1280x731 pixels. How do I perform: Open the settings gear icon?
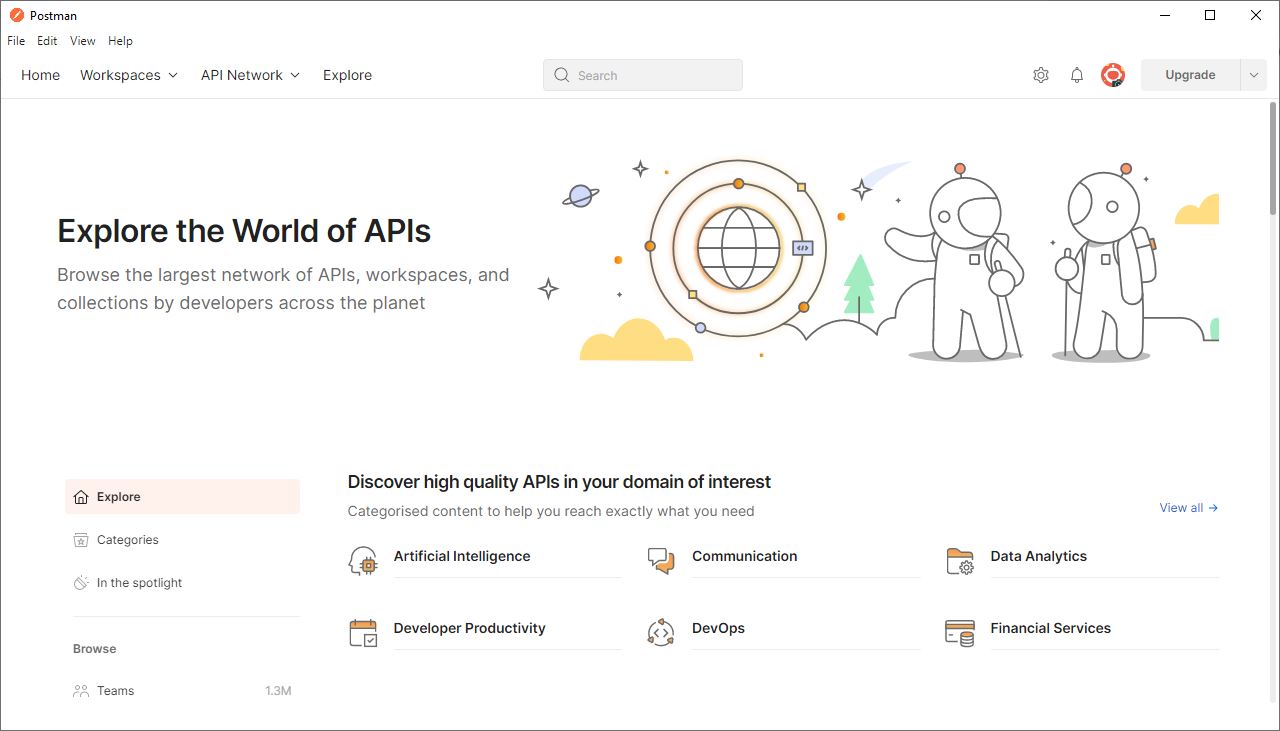pyautogui.click(x=1041, y=75)
